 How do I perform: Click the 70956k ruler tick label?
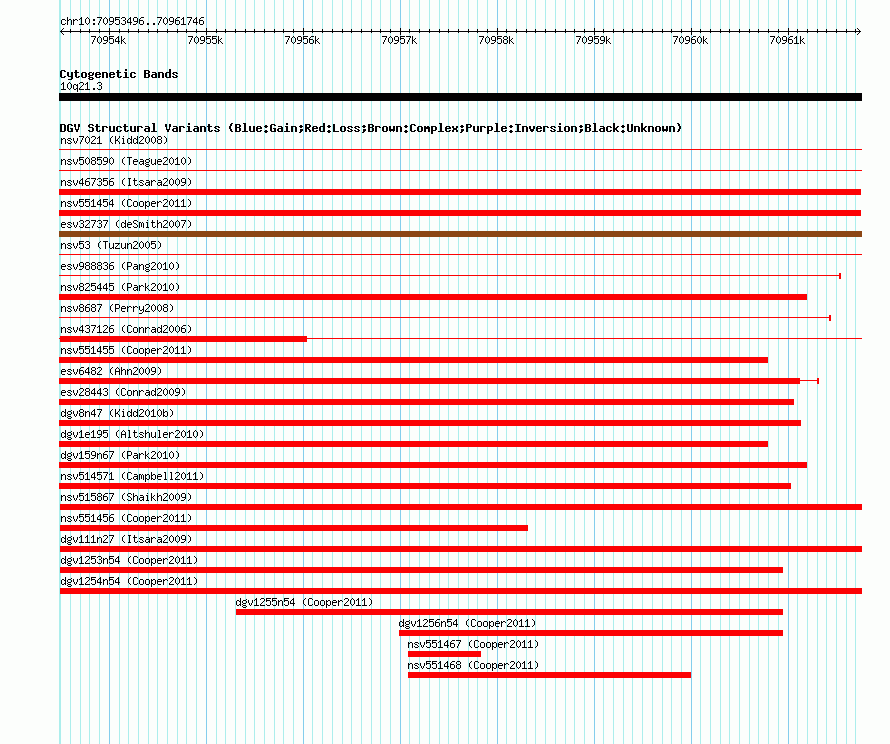302,40
